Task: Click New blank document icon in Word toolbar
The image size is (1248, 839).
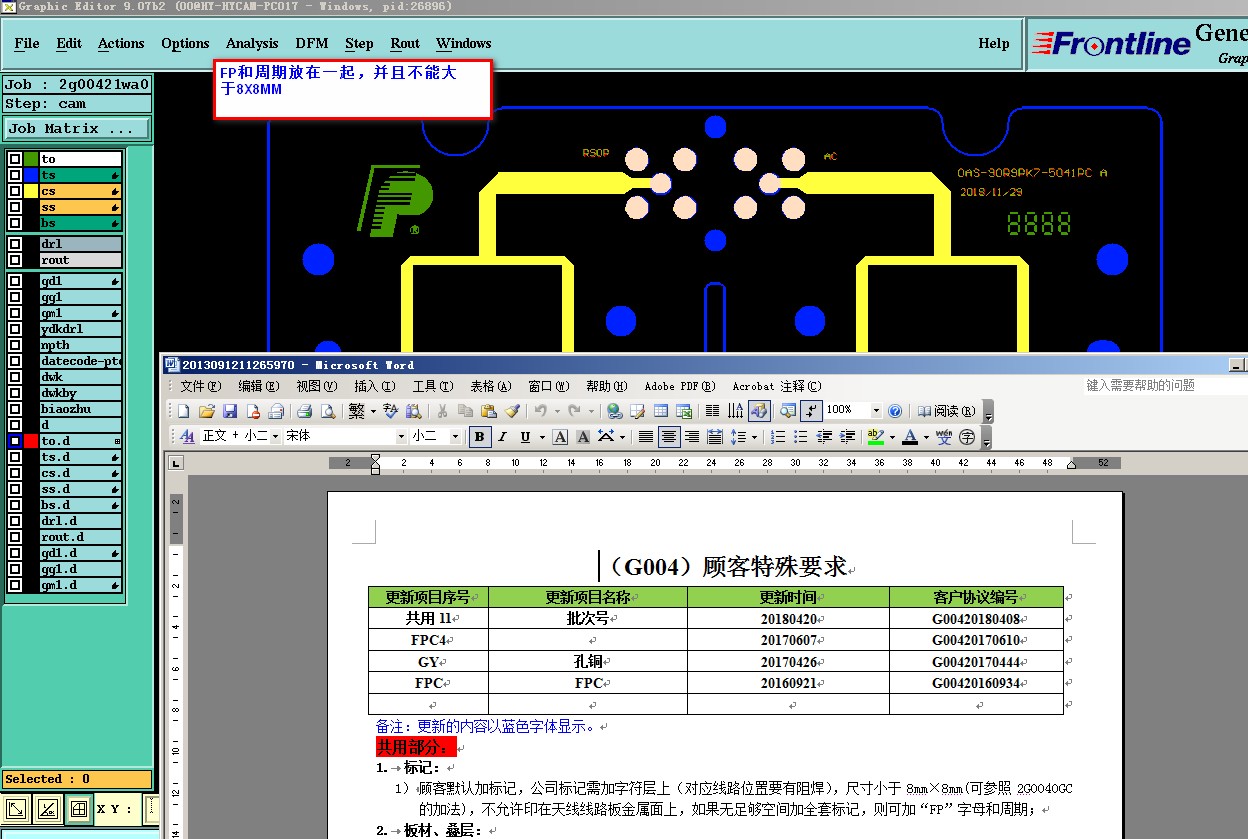Action: point(183,411)
